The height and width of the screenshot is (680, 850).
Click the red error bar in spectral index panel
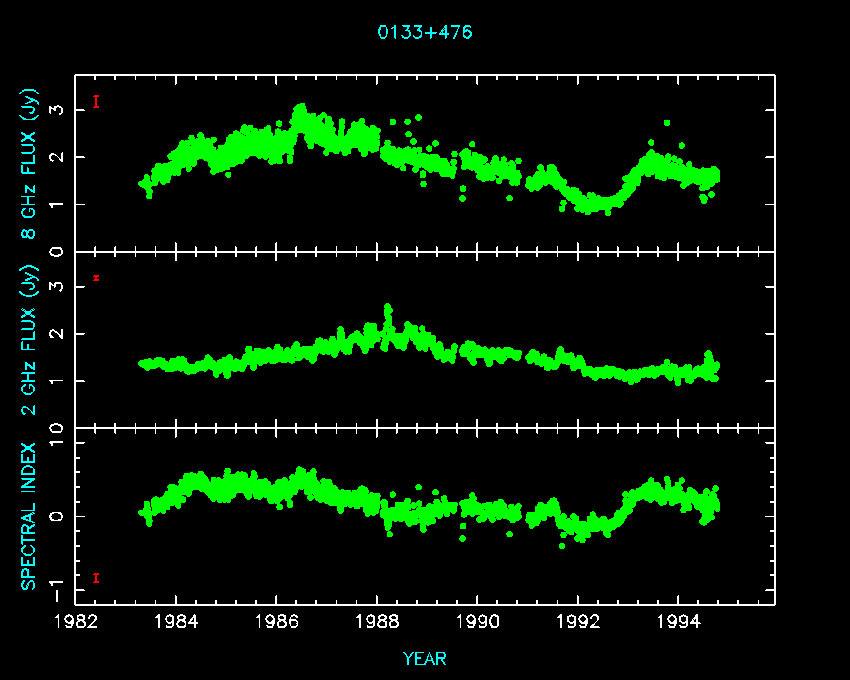96,578
